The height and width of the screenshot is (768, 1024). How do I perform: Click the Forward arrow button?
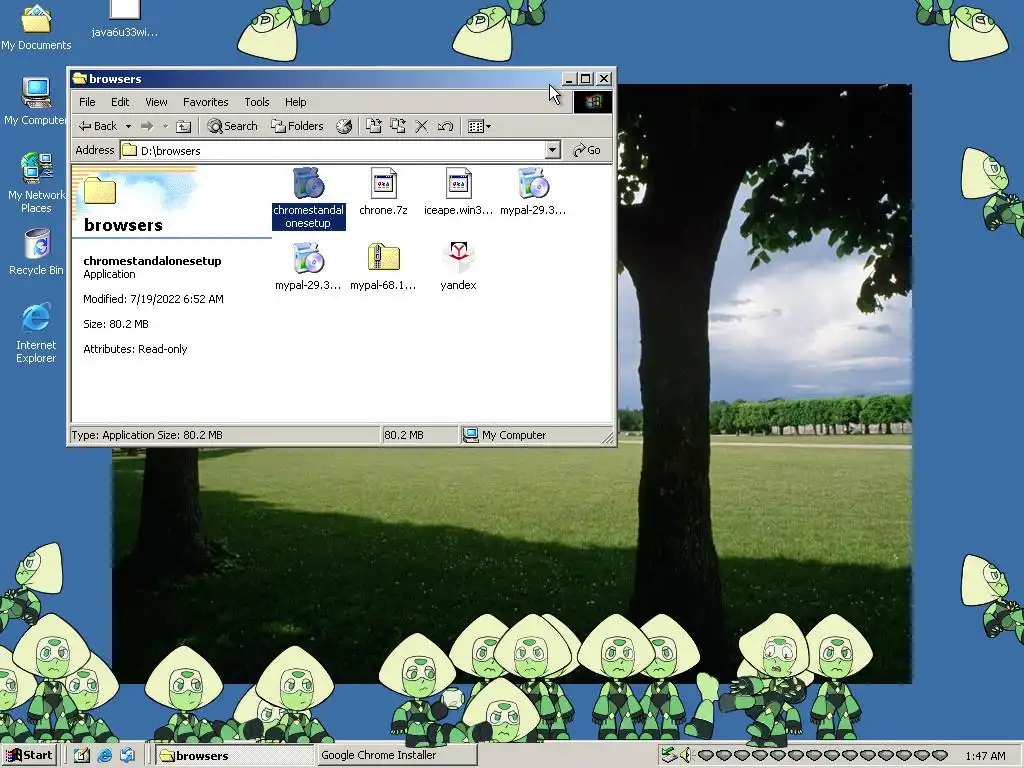point(148,126)
